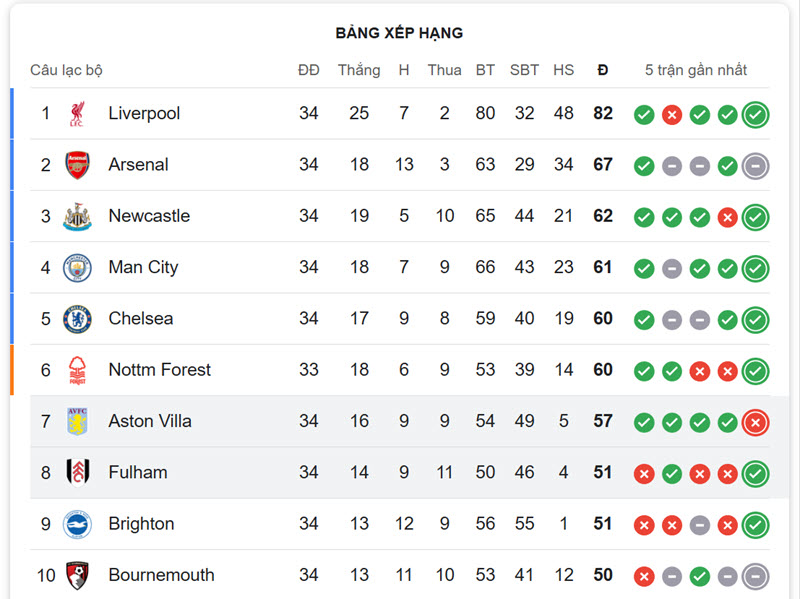
Task: Click the Arsenal club crest
Action: click(x=78, y=165)
